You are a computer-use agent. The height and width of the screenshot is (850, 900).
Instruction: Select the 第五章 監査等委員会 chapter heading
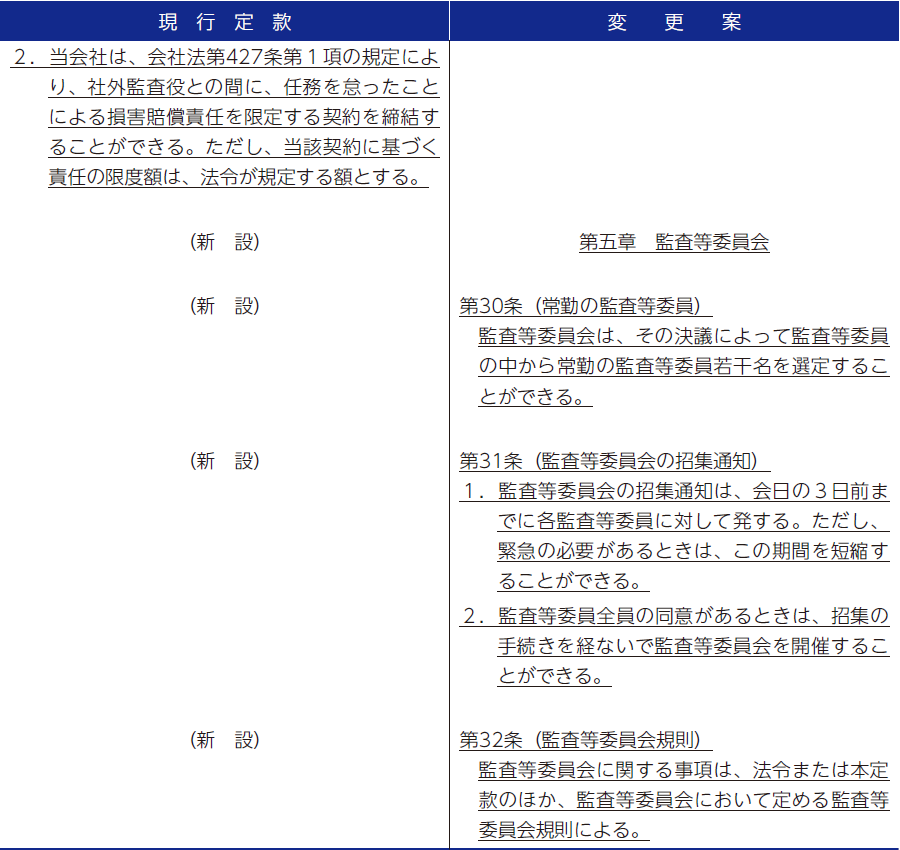674,242
